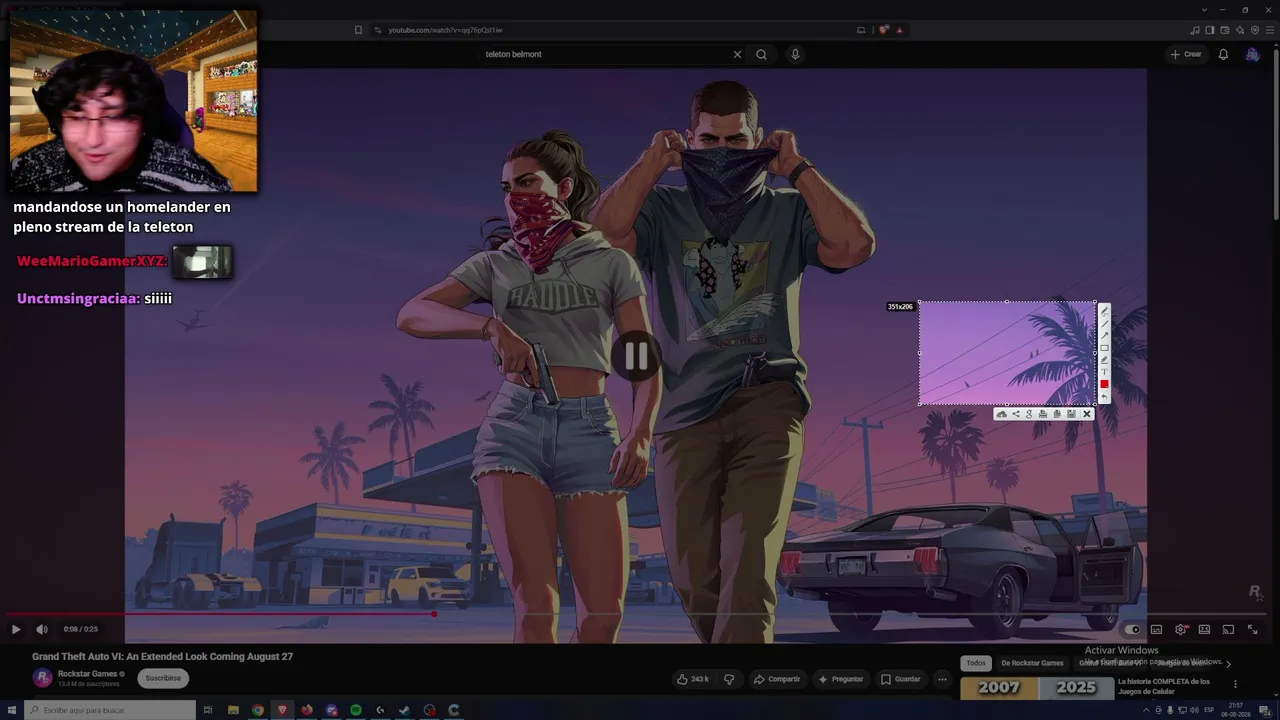Image resolution: width=1280 pixels, height=720 pixels.
Task: Print the selected screenshot area
Action: [x=1043, y=414]
